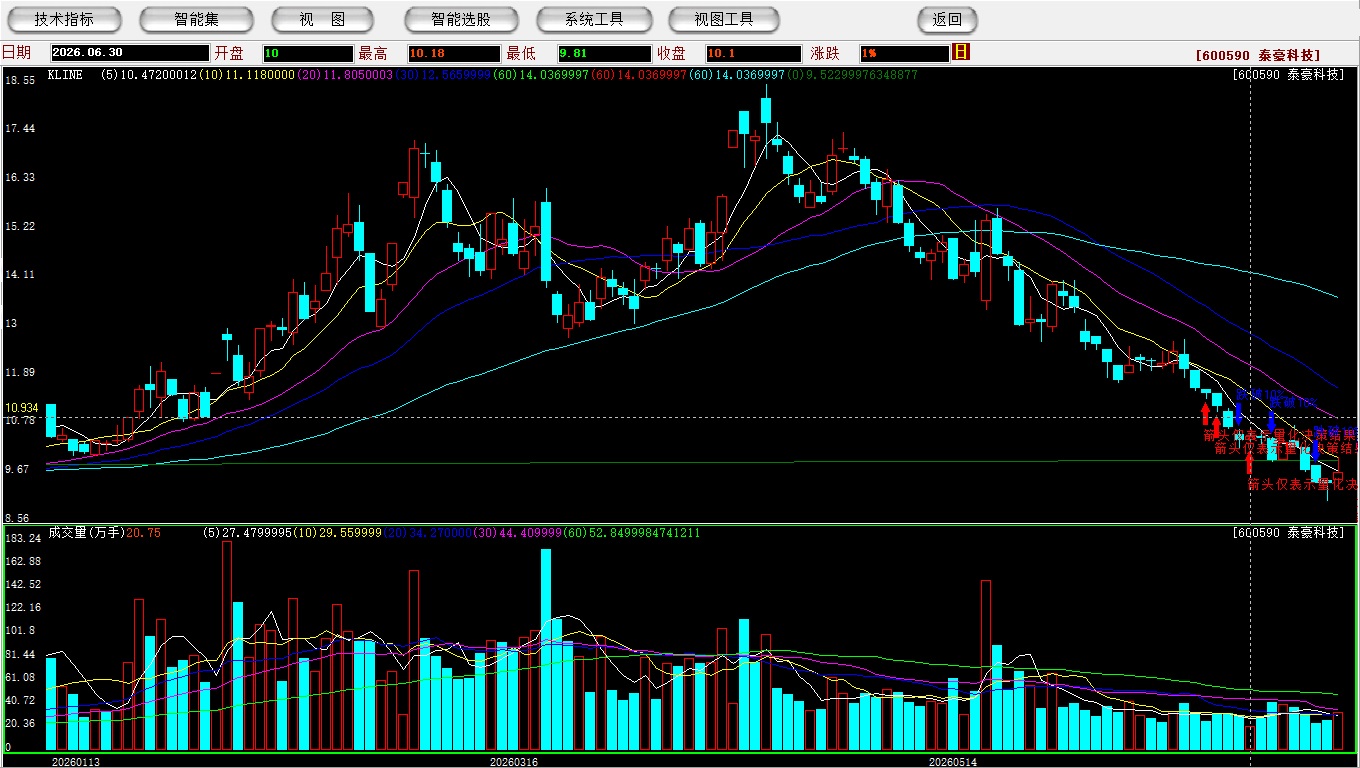Viewport: 1360px width, 768px height.
Task: Click the MA value (5)10.47200012
Action: coord(148,74)
